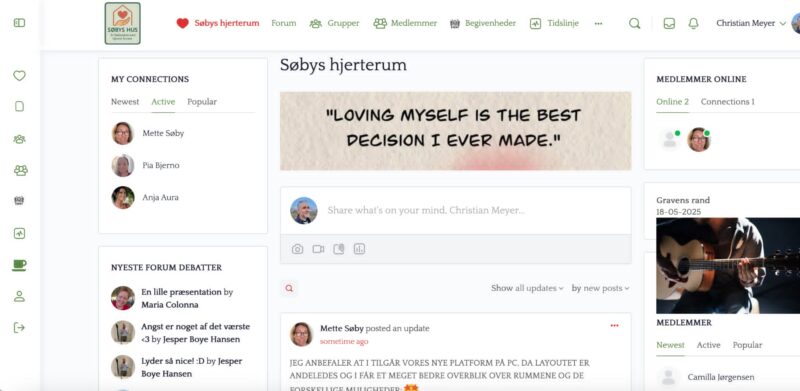Open the inbox messages icon in top bar
This screenshot has height=391, width=800.
(x=669, y=23)
